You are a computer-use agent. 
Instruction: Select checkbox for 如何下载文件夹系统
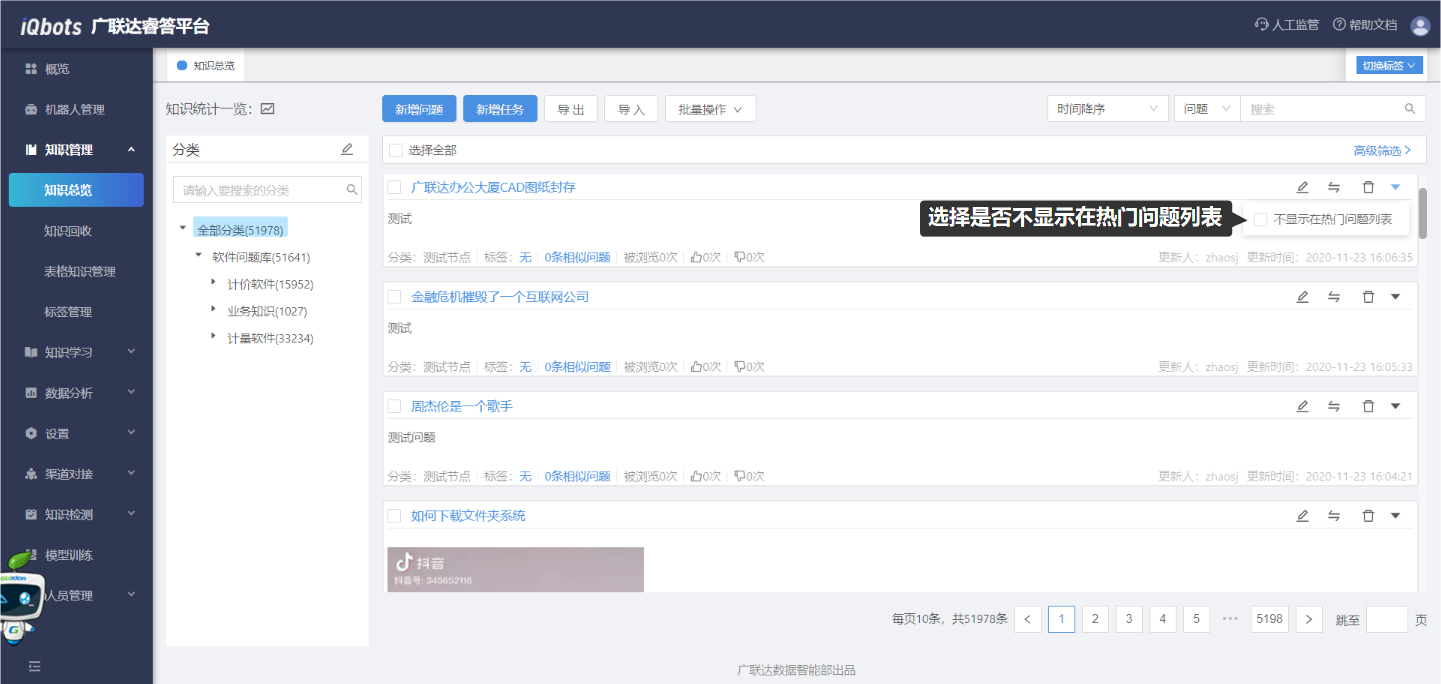click(394, 516)
